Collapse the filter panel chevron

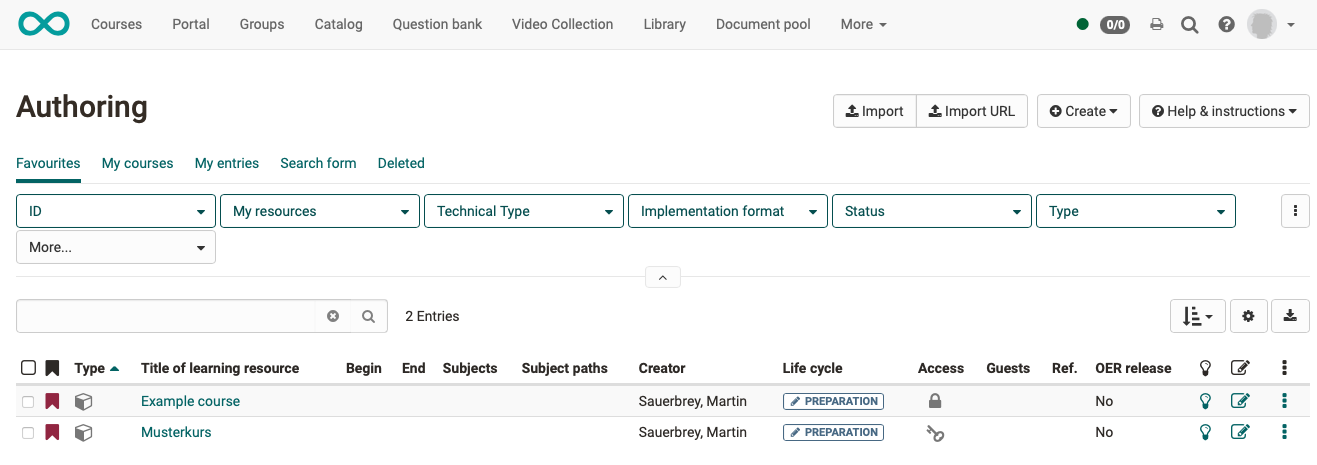coord(663,277)
